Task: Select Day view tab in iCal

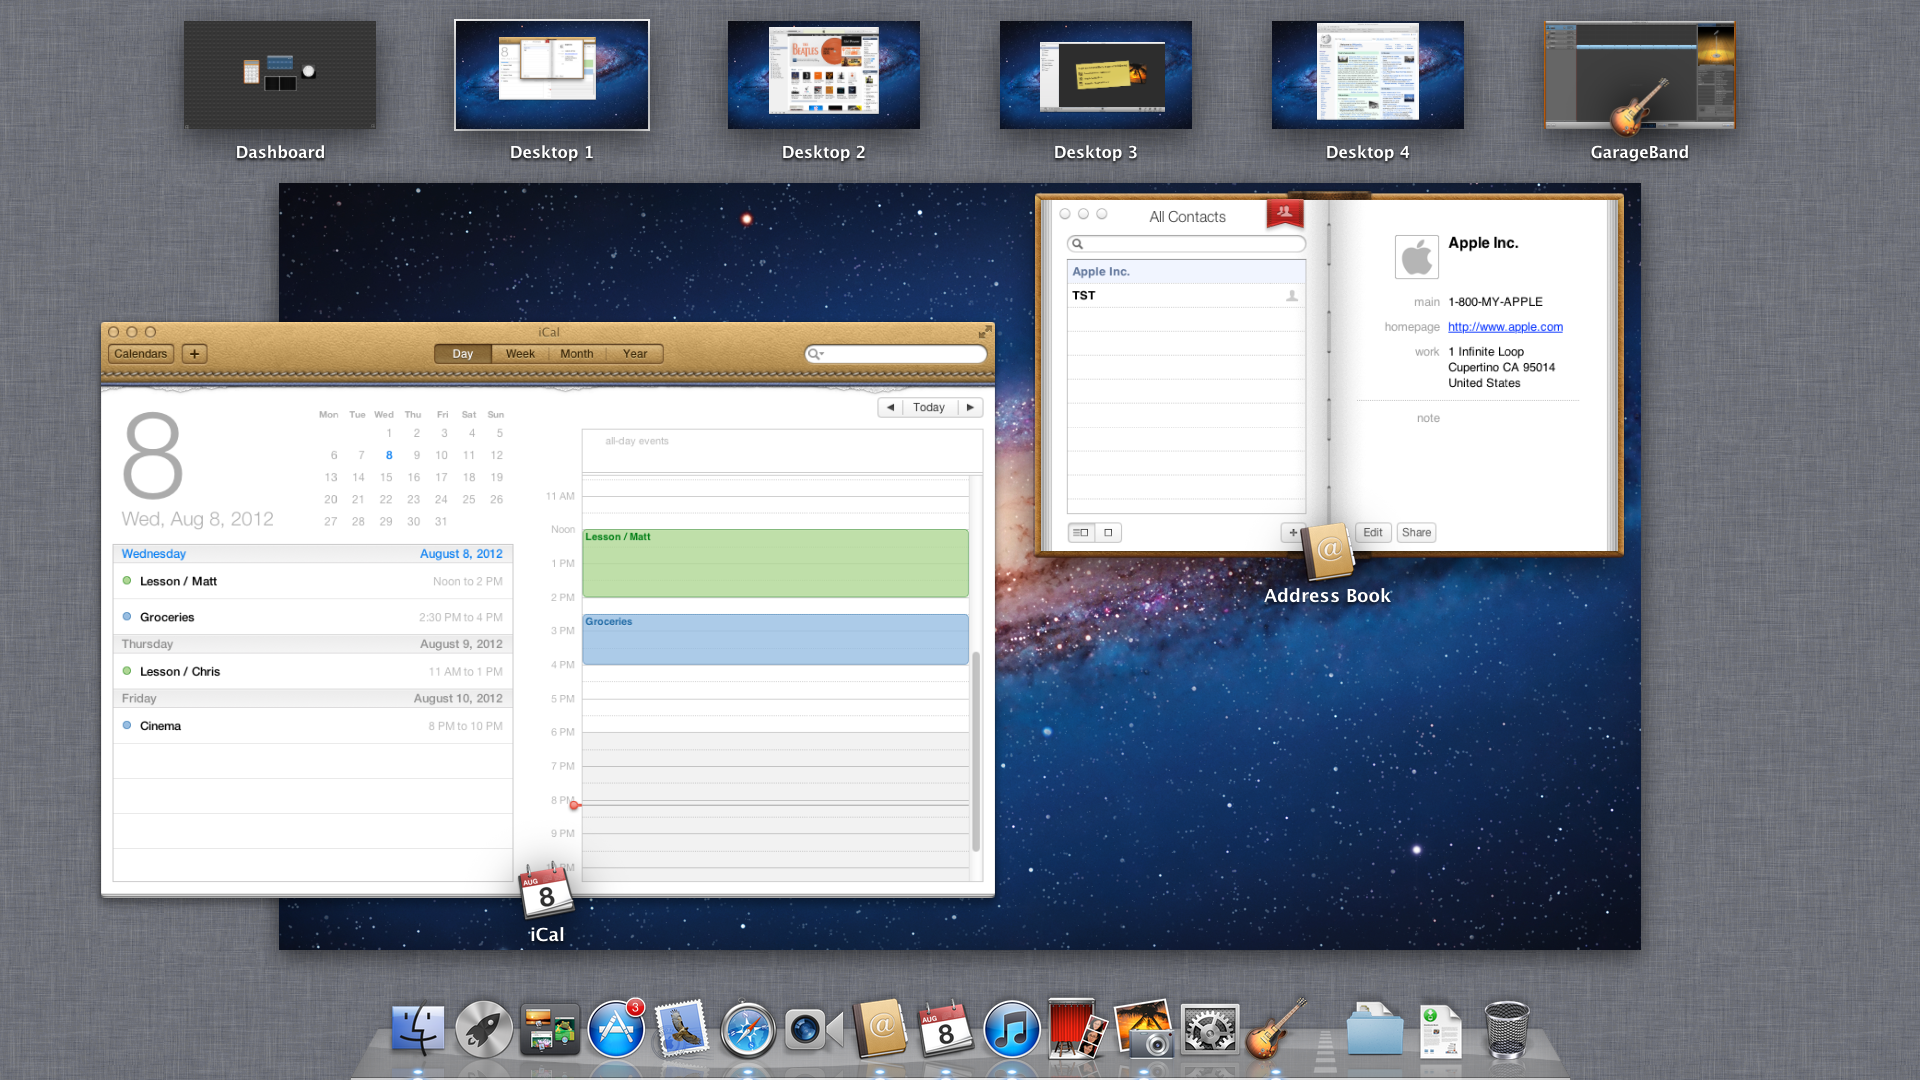Action: pyautogui.click(x=462, y=353)
